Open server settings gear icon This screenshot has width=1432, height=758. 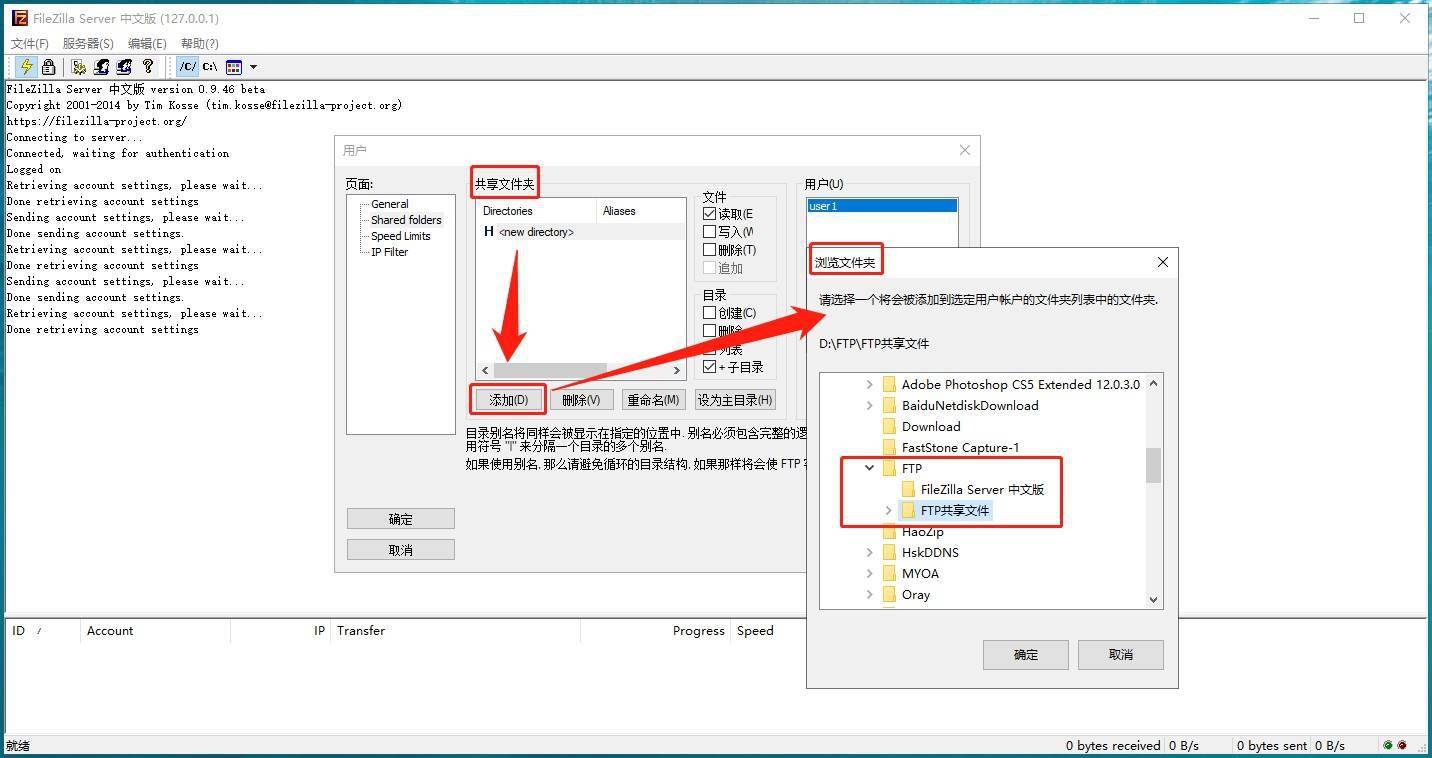click(78, 67)
